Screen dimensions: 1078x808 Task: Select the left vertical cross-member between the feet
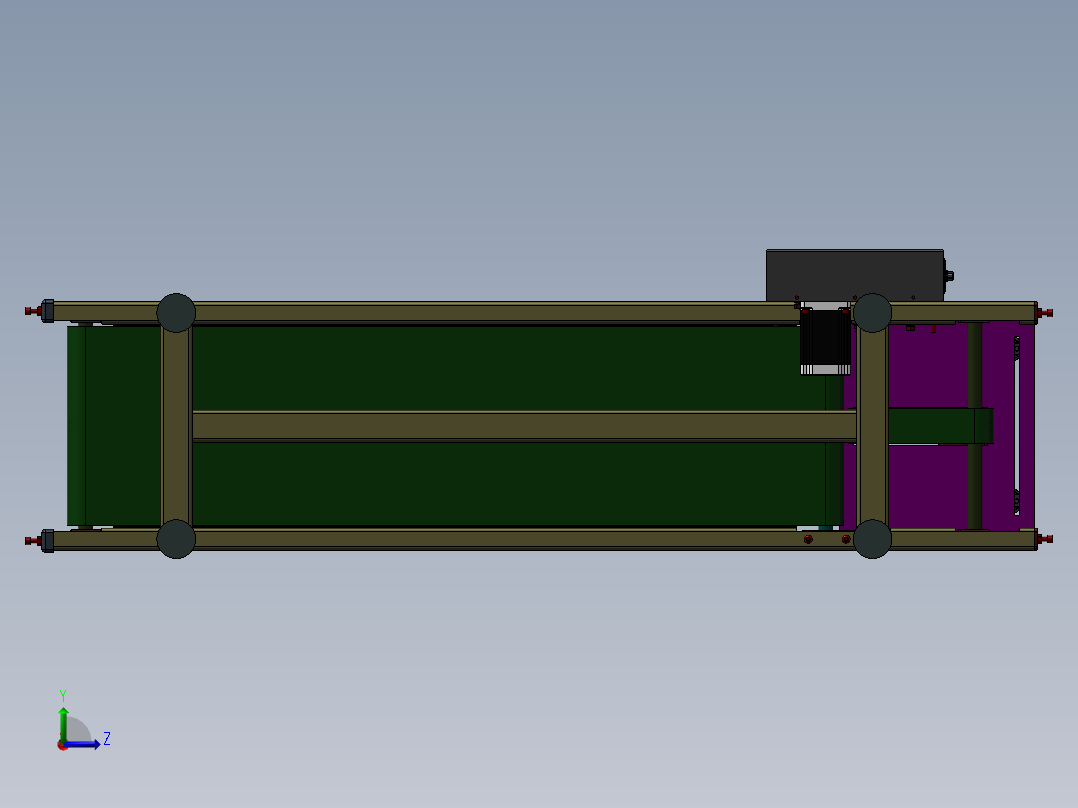click(x=177, y=426)
